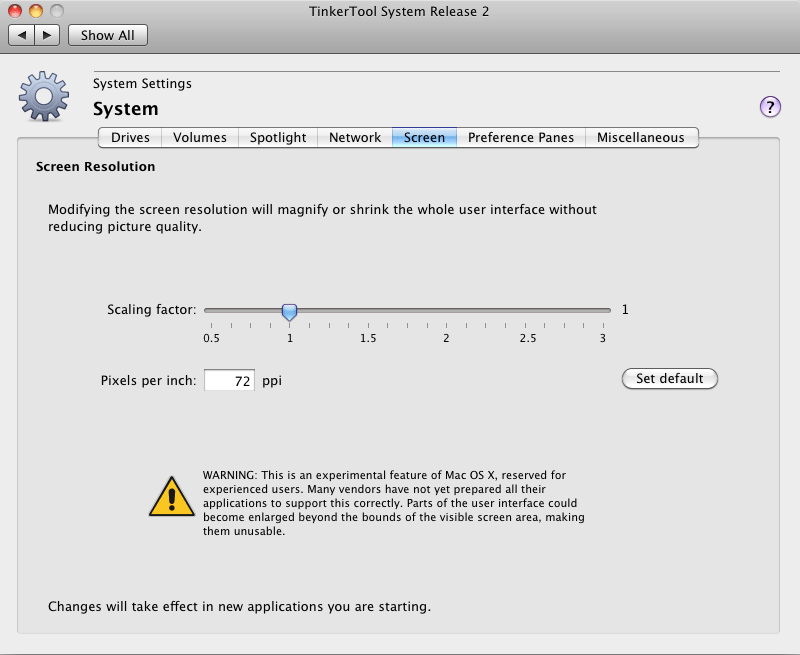Click the slider track near the 2 mark

click(446, 310)
